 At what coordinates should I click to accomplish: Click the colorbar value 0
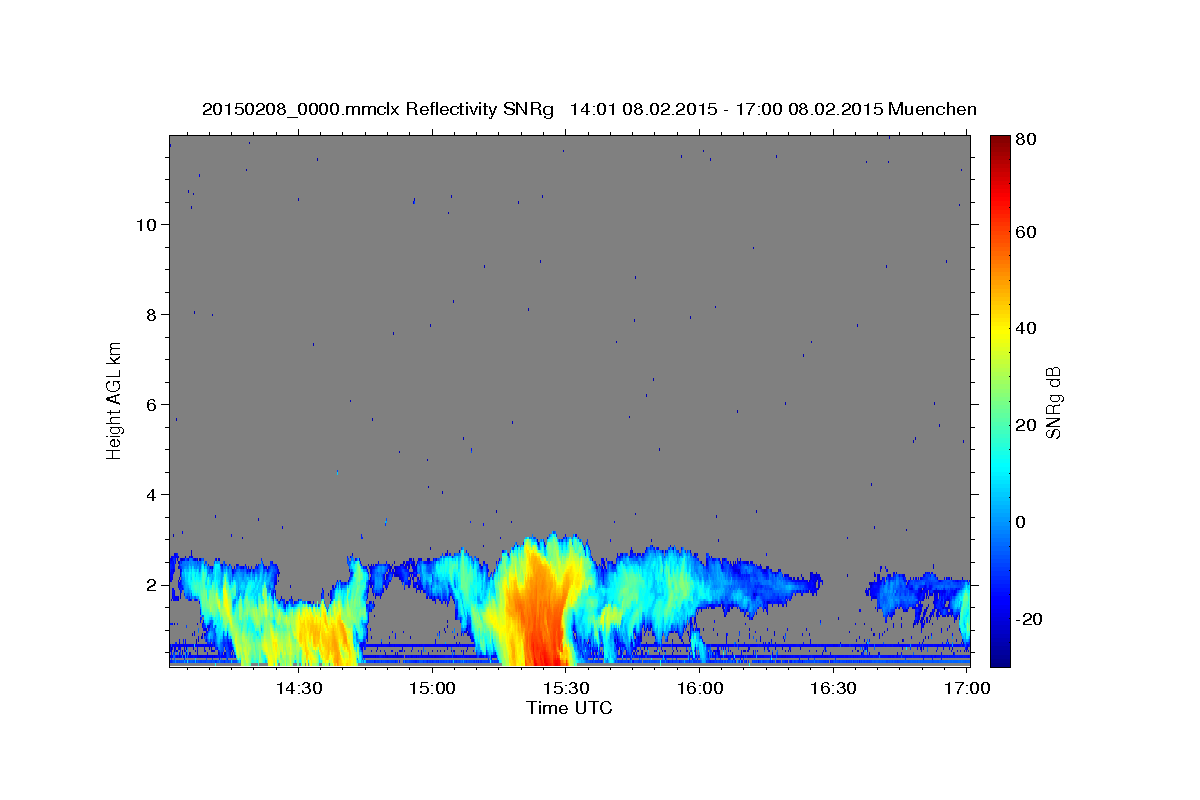tap(1021, 522)
